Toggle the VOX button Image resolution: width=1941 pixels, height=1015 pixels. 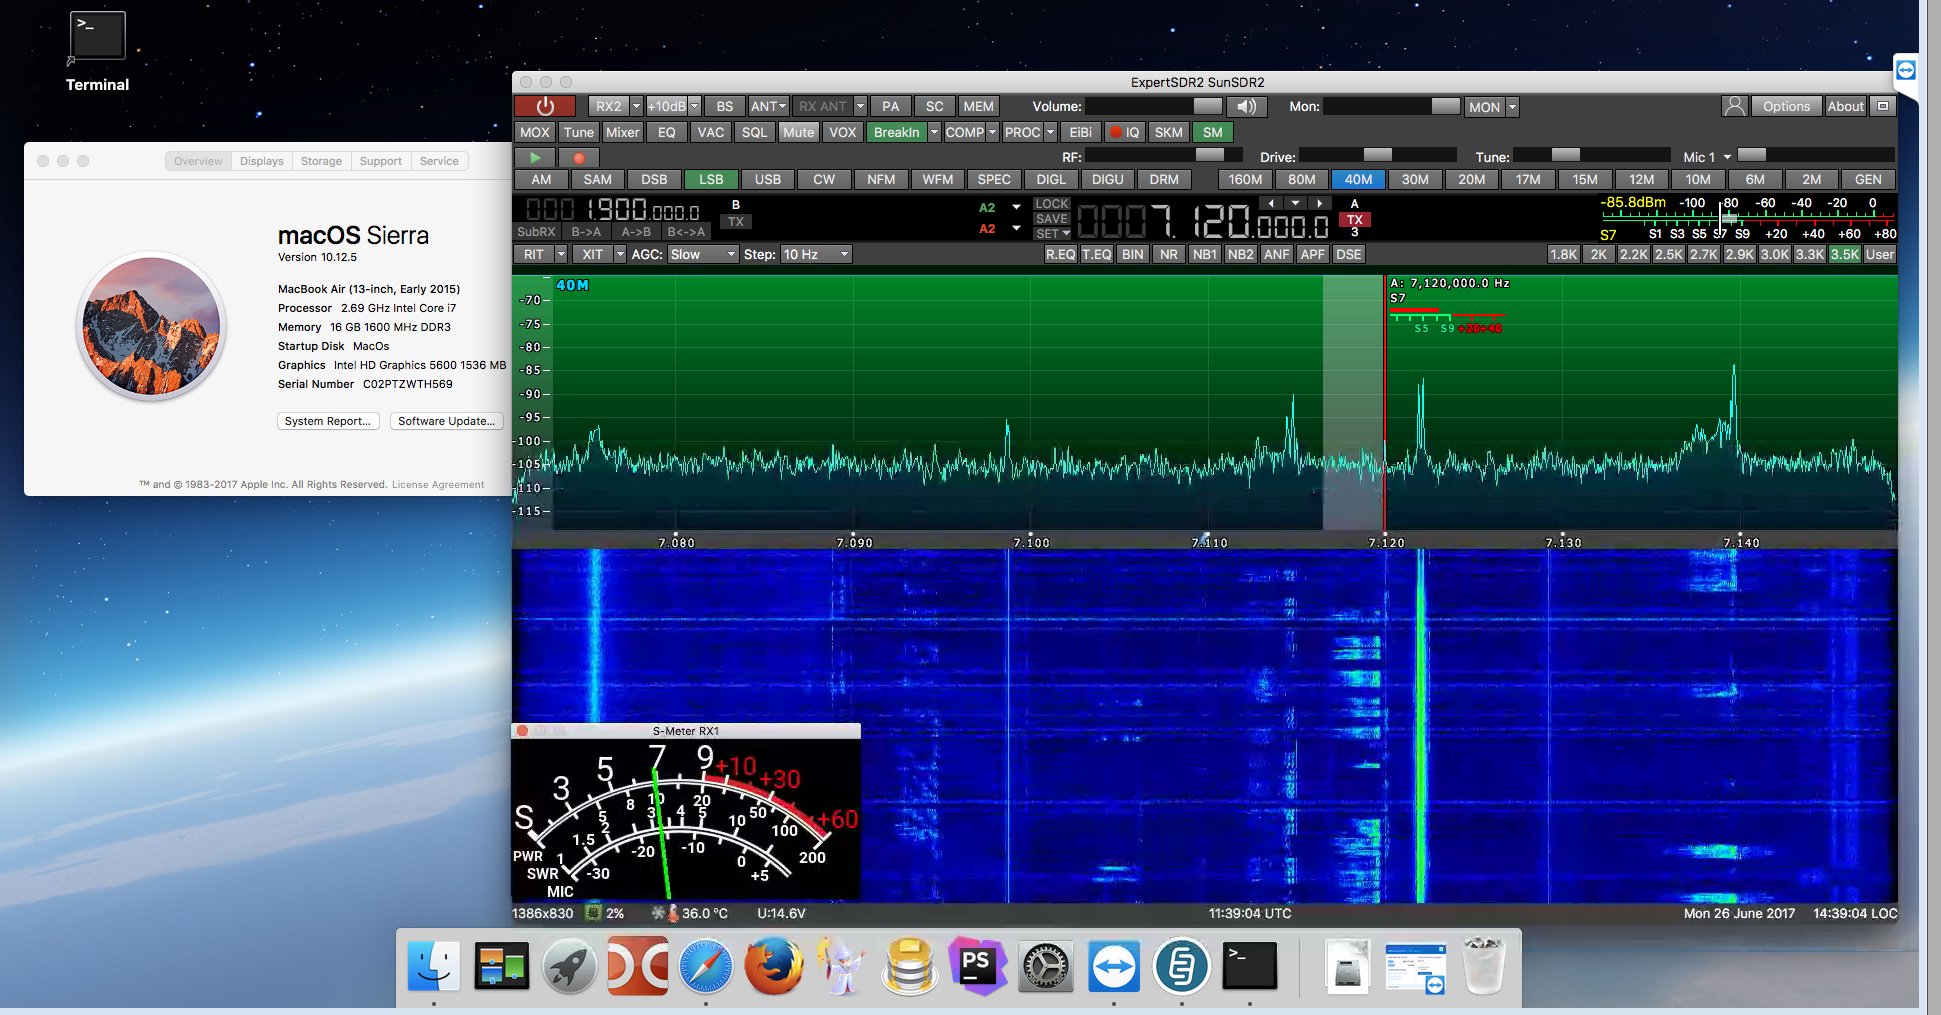click(x=843, y=132)
